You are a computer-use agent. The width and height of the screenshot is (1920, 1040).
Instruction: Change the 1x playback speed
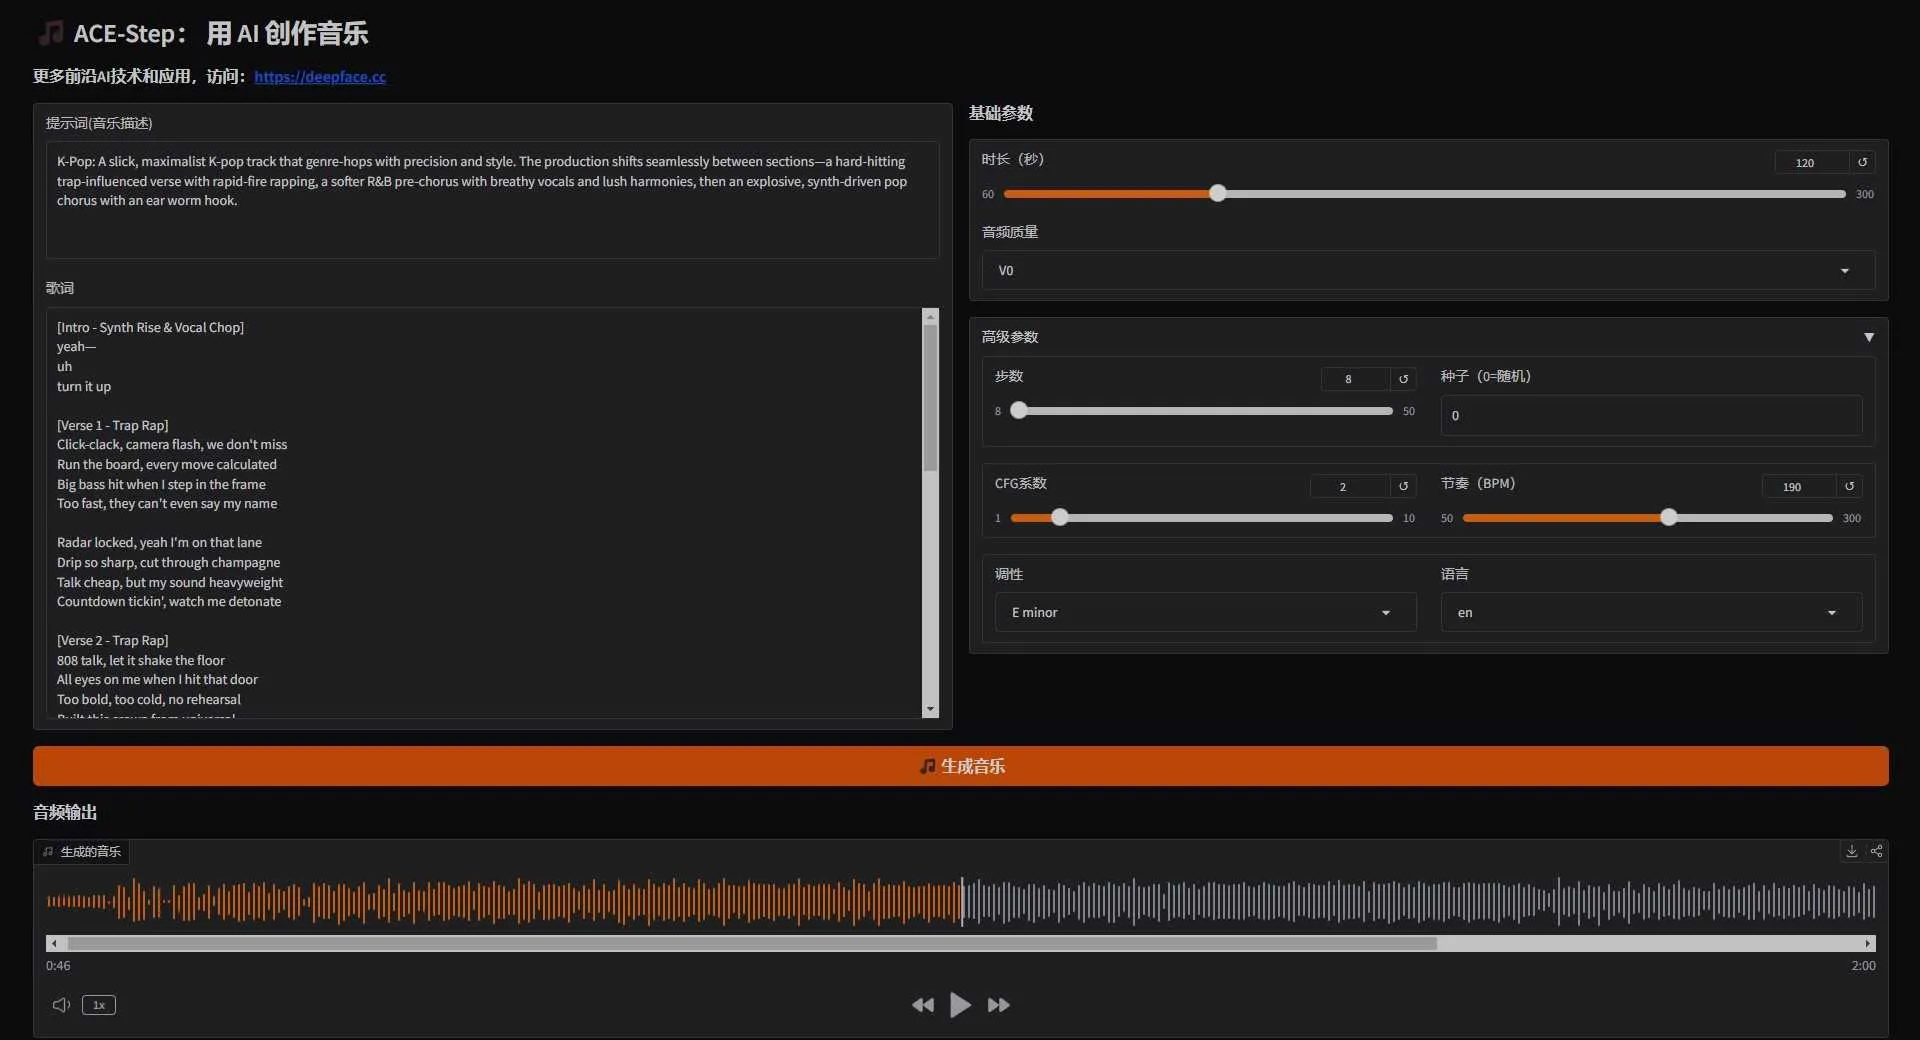click(99, 1005)
